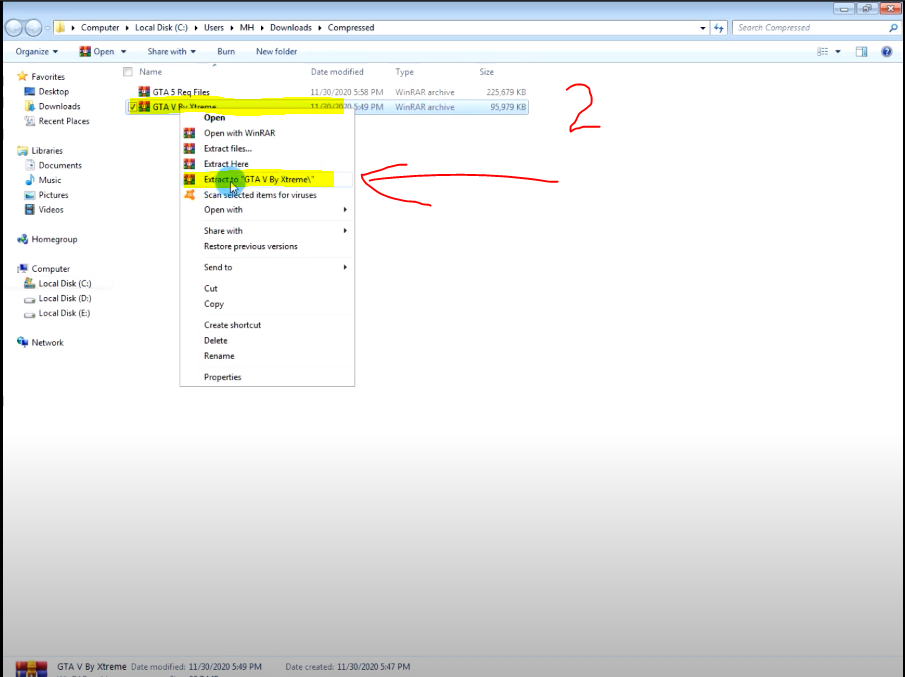Viewport: 905px width, 677px height.
Task: Choose Extract to "GTA V By Xtreme\"
Action: click(259, 179)
